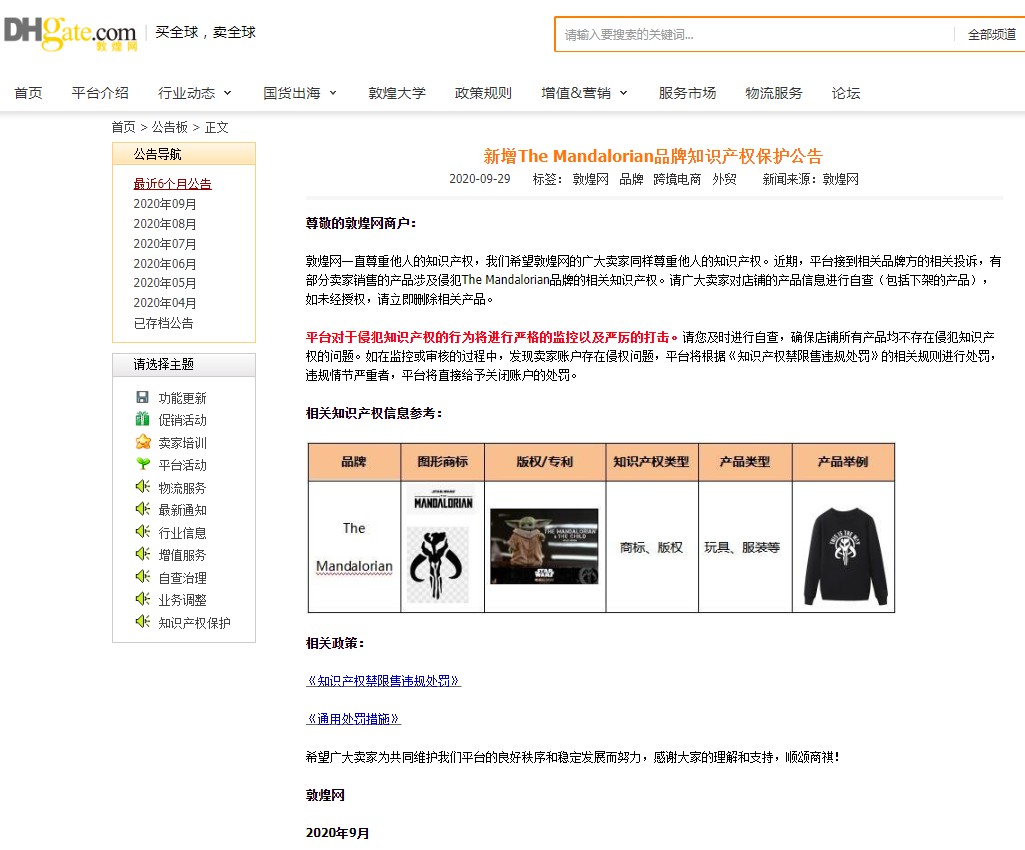This screenshot has width=1025, height=850.
Task: Open the 《通用处罚措施》 policy link
Action: 354,719
